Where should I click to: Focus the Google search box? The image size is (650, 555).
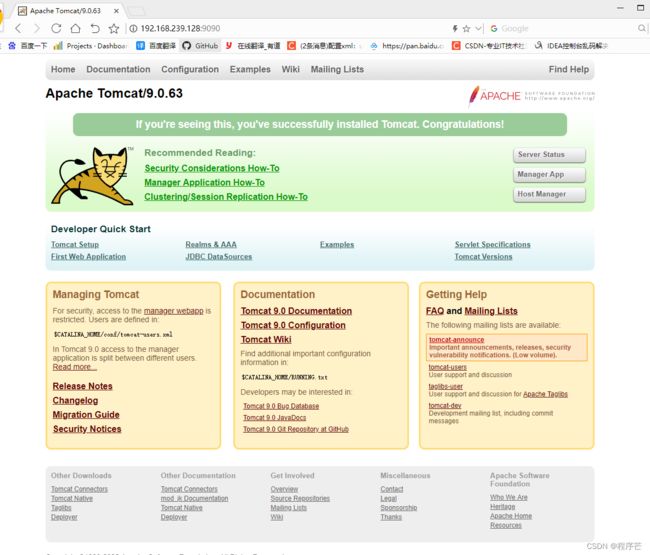(568, 28)
